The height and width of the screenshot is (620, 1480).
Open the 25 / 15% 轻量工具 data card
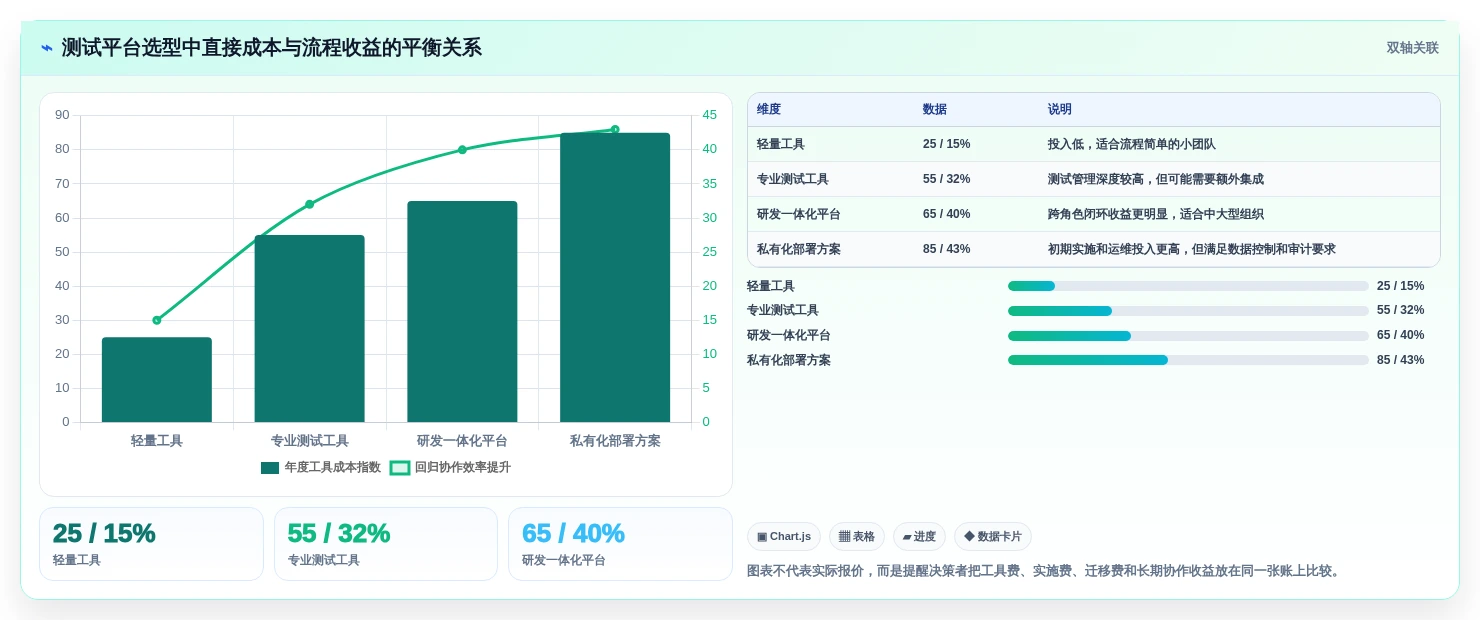point(151,544)
